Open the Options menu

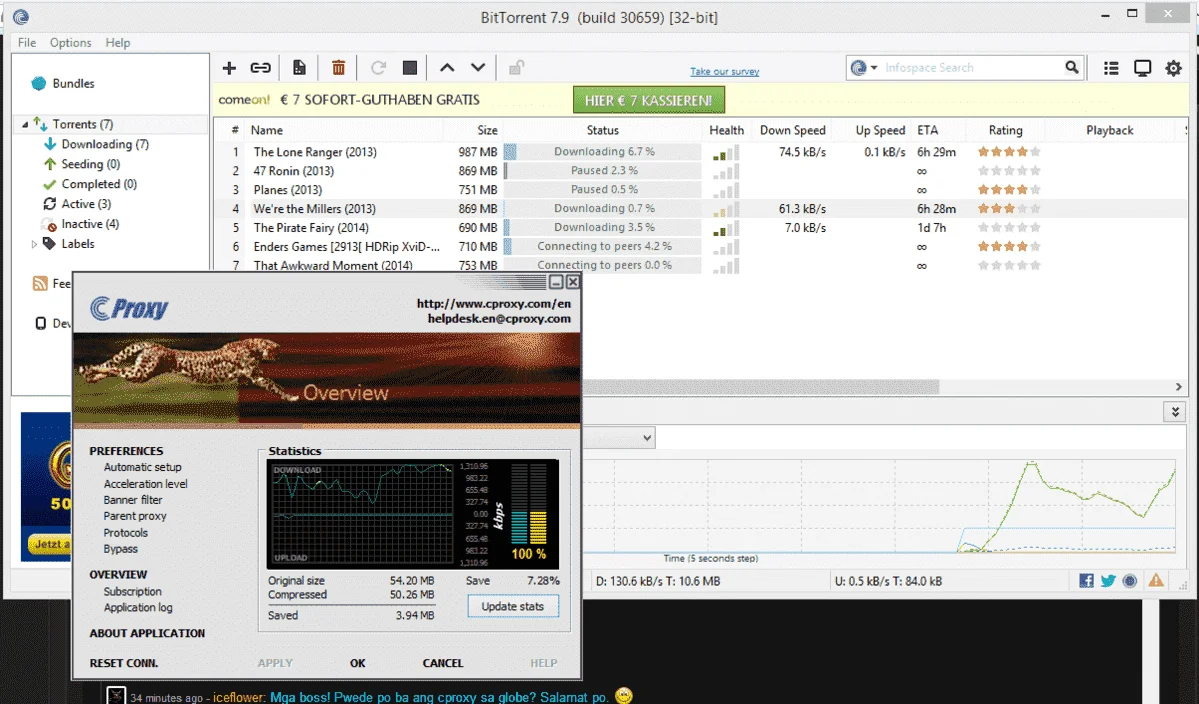click(70, 43)
